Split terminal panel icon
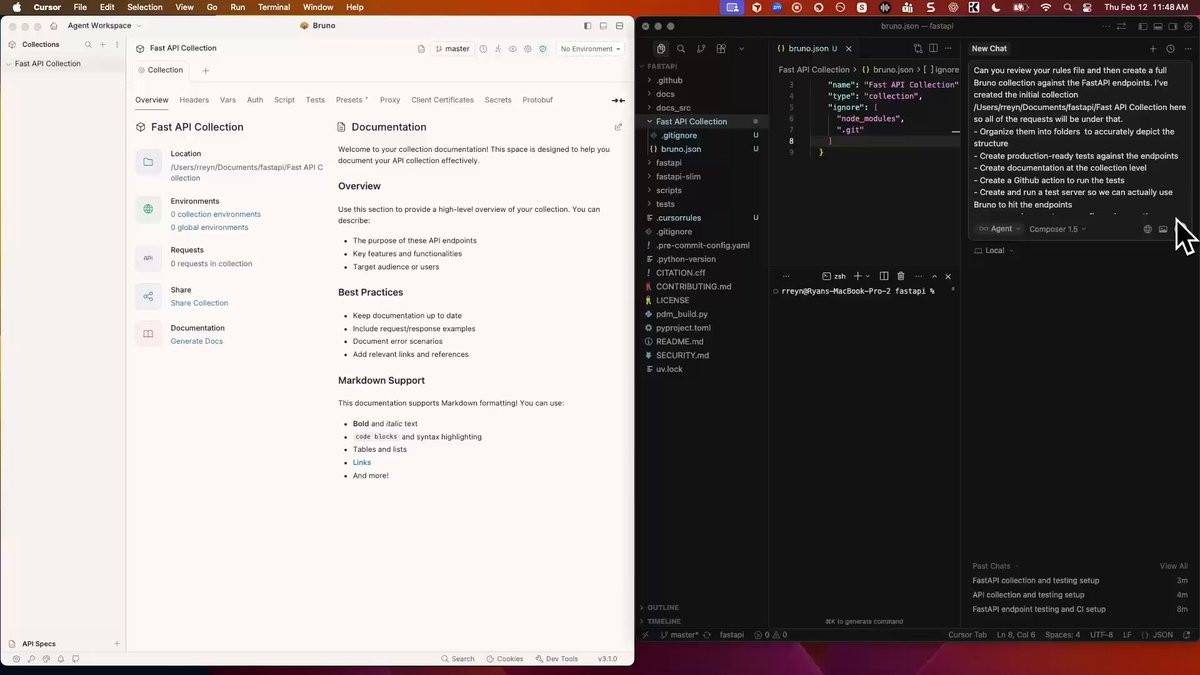Screen dimensions: 1200x675 (884, 276)
